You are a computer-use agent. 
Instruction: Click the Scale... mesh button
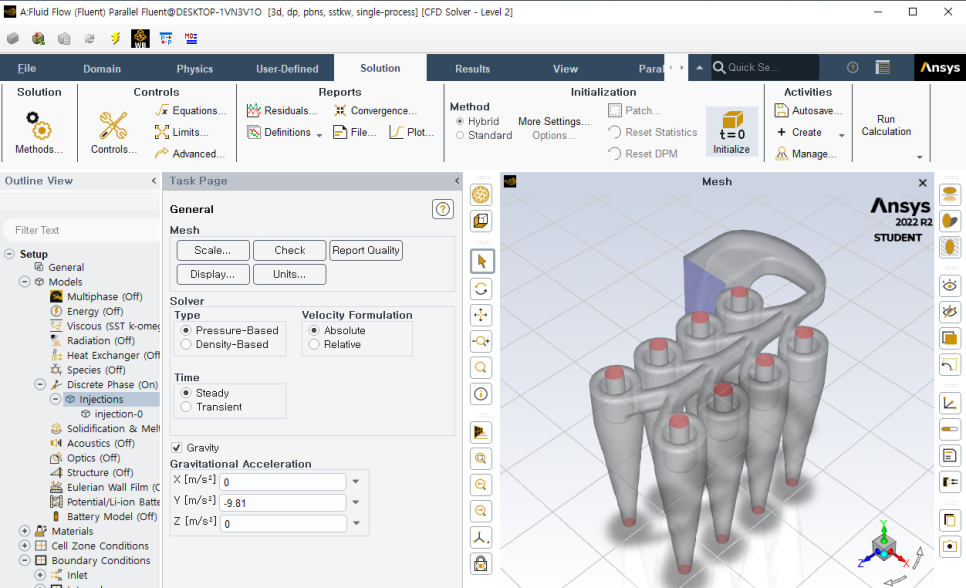pos(213,250)
